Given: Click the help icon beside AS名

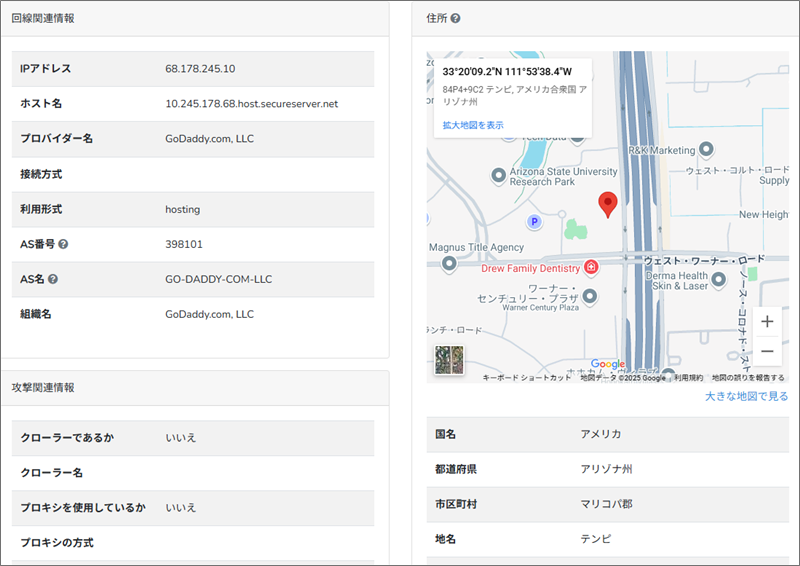Looking at the screenshot, I should click(53, 279).
